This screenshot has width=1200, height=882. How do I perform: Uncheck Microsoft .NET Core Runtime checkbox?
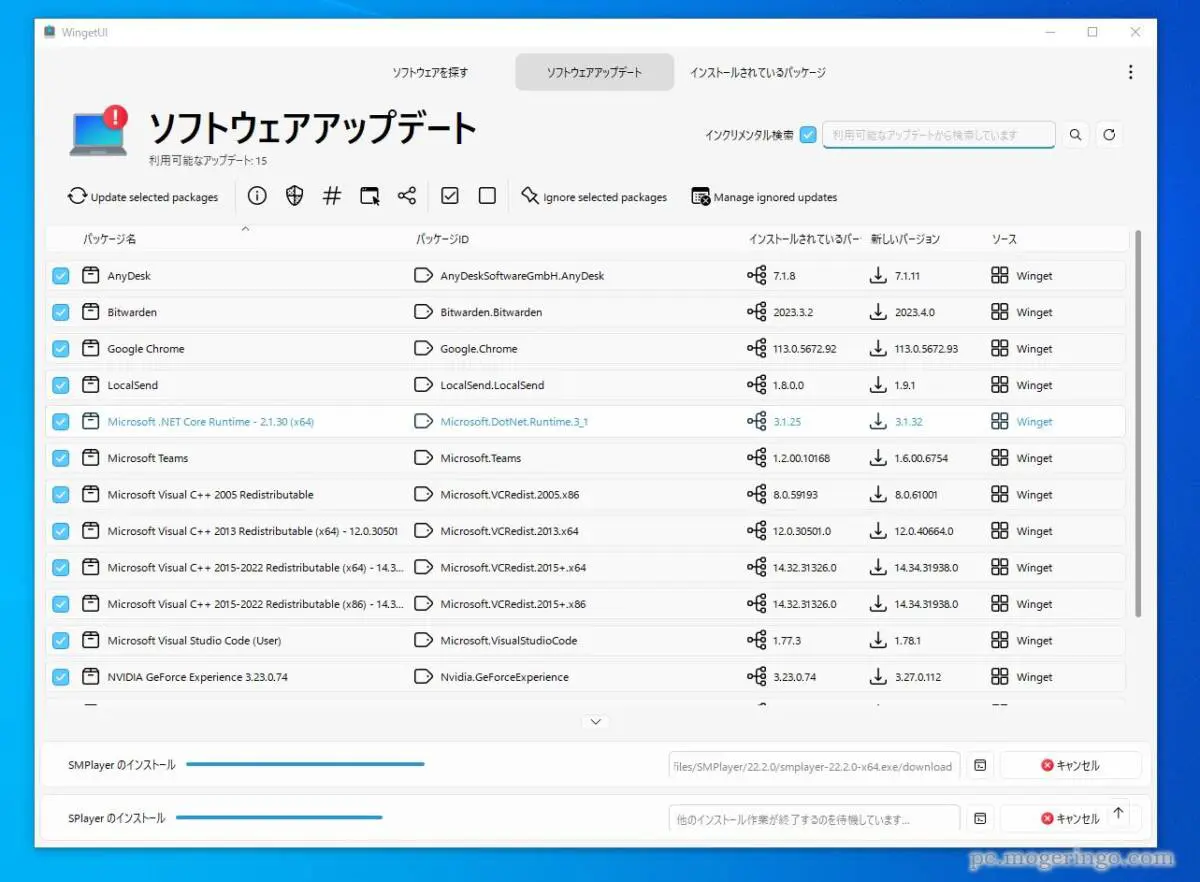tap(61, 422)
